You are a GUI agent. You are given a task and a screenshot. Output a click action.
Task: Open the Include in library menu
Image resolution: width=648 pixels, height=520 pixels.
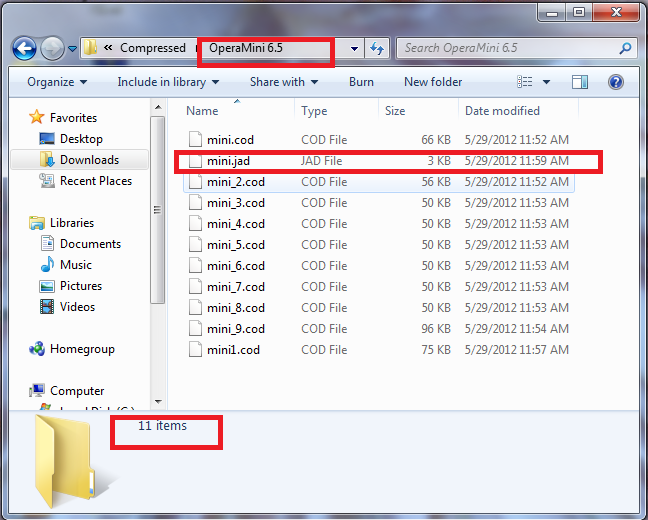click(x=168, y=82)
